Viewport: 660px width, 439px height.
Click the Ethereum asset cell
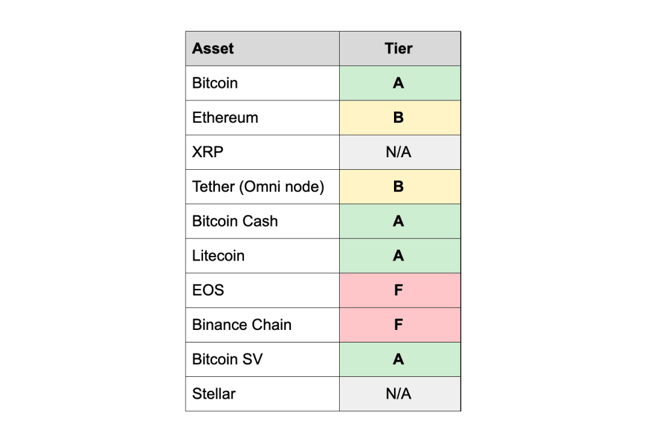point(262,117)
